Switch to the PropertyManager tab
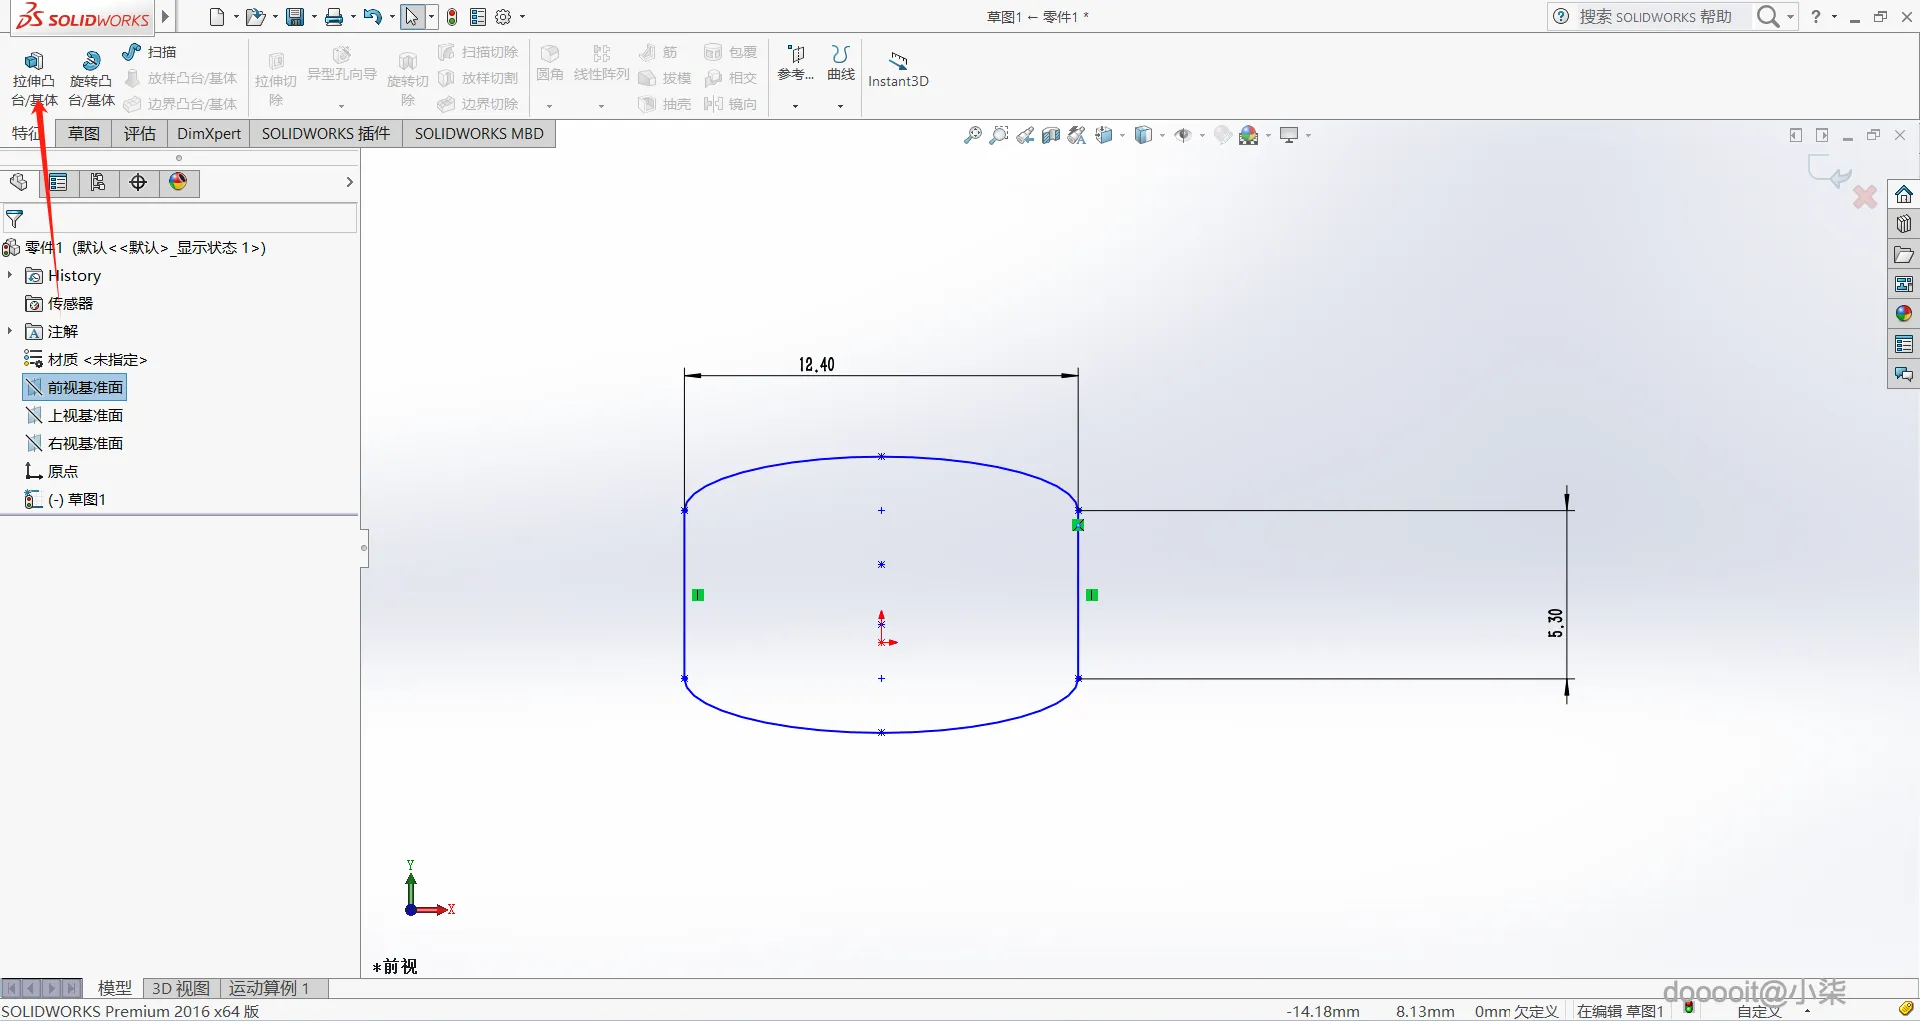 pyautogui.click(x=59, y=182)
